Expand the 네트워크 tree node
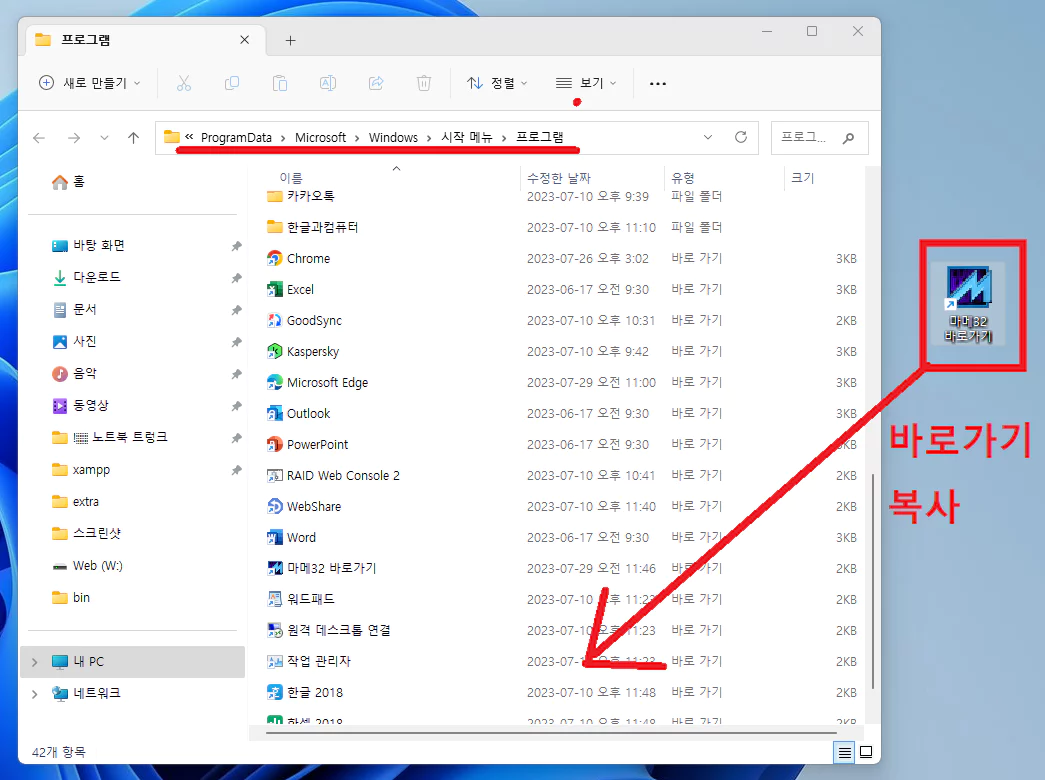 click(x=35, y=693)
